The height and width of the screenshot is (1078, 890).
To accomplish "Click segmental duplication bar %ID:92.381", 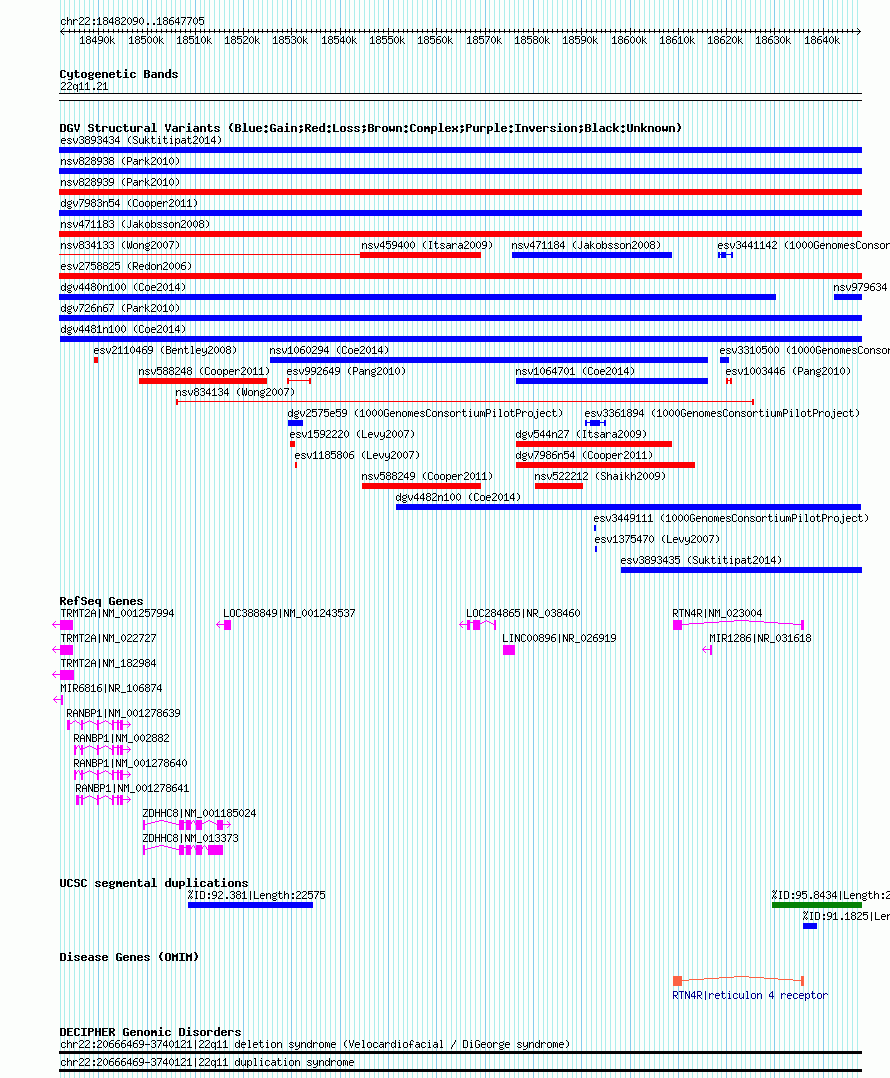I will pos(250,905).
